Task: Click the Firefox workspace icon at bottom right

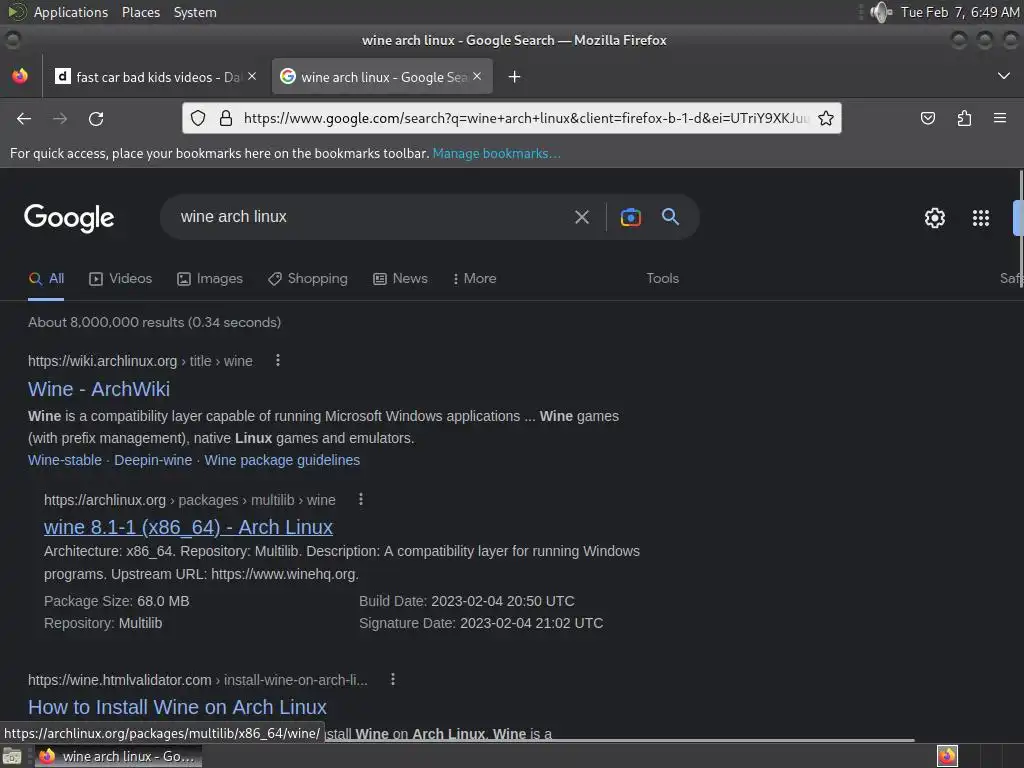Action: tap(947, 756)
